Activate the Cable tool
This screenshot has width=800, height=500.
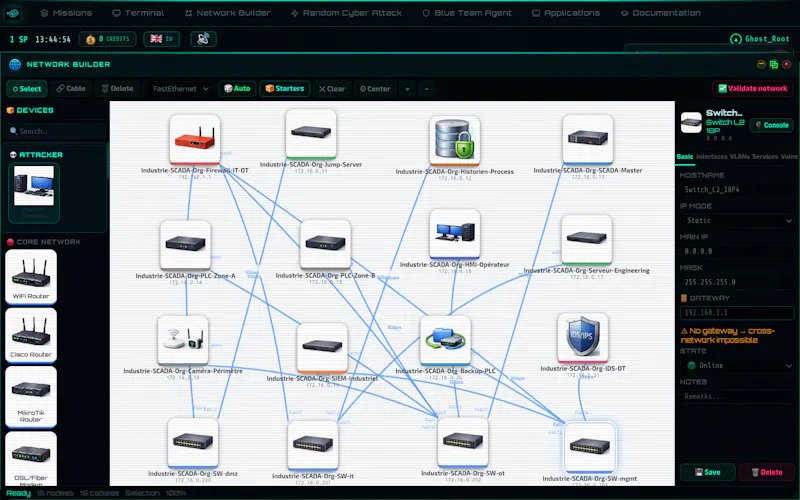[71, 88]
